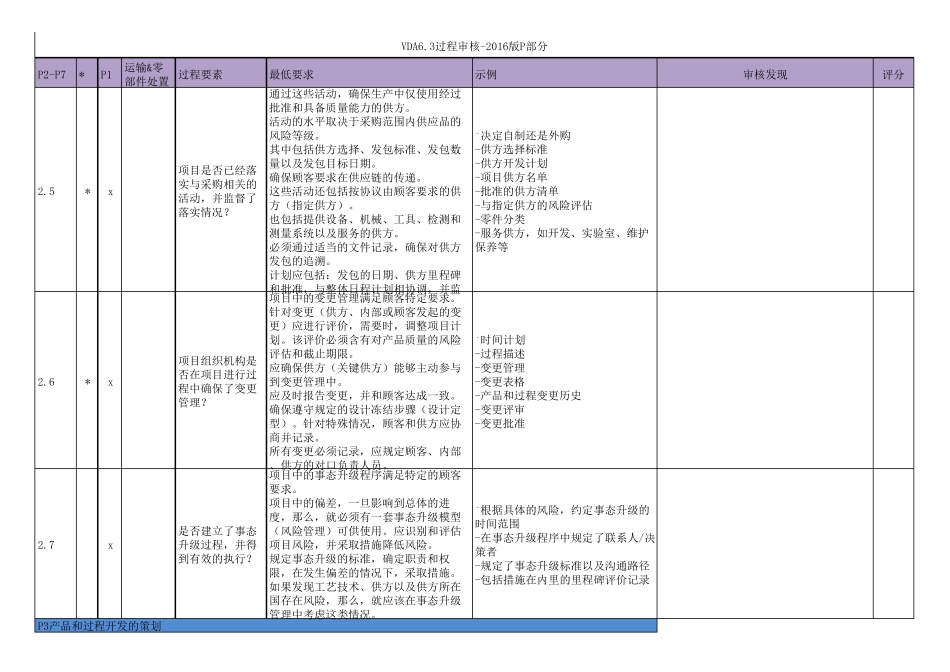Click the 过程要素 column header
The width and height of the screenshot is (950, 672).
point(221,73)
